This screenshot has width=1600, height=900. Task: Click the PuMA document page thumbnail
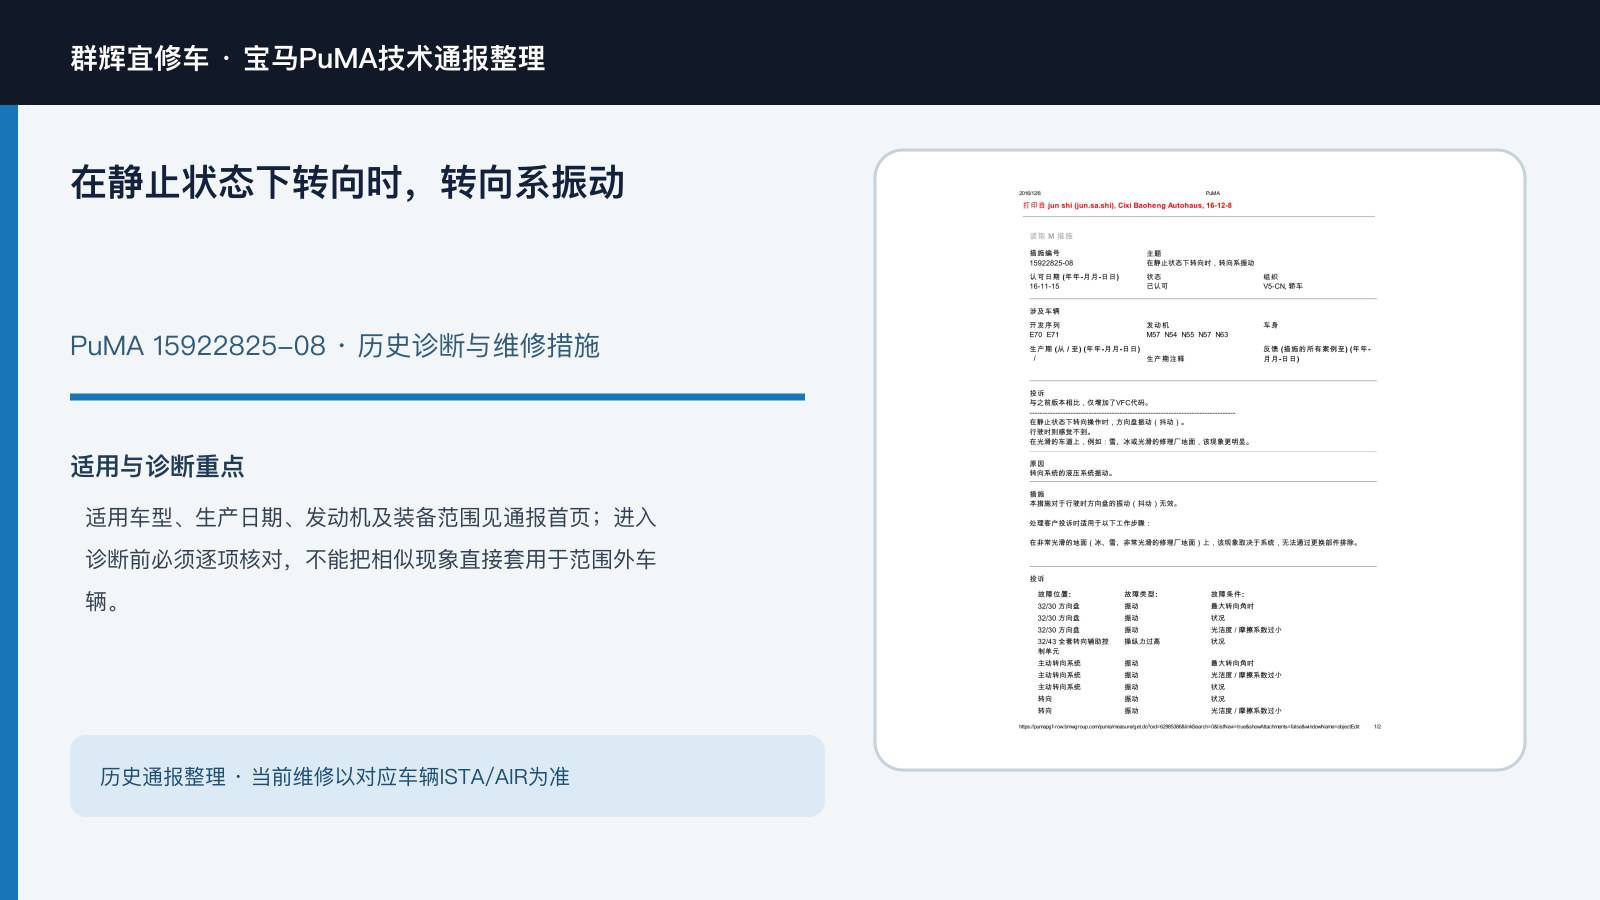(1199, 460)
